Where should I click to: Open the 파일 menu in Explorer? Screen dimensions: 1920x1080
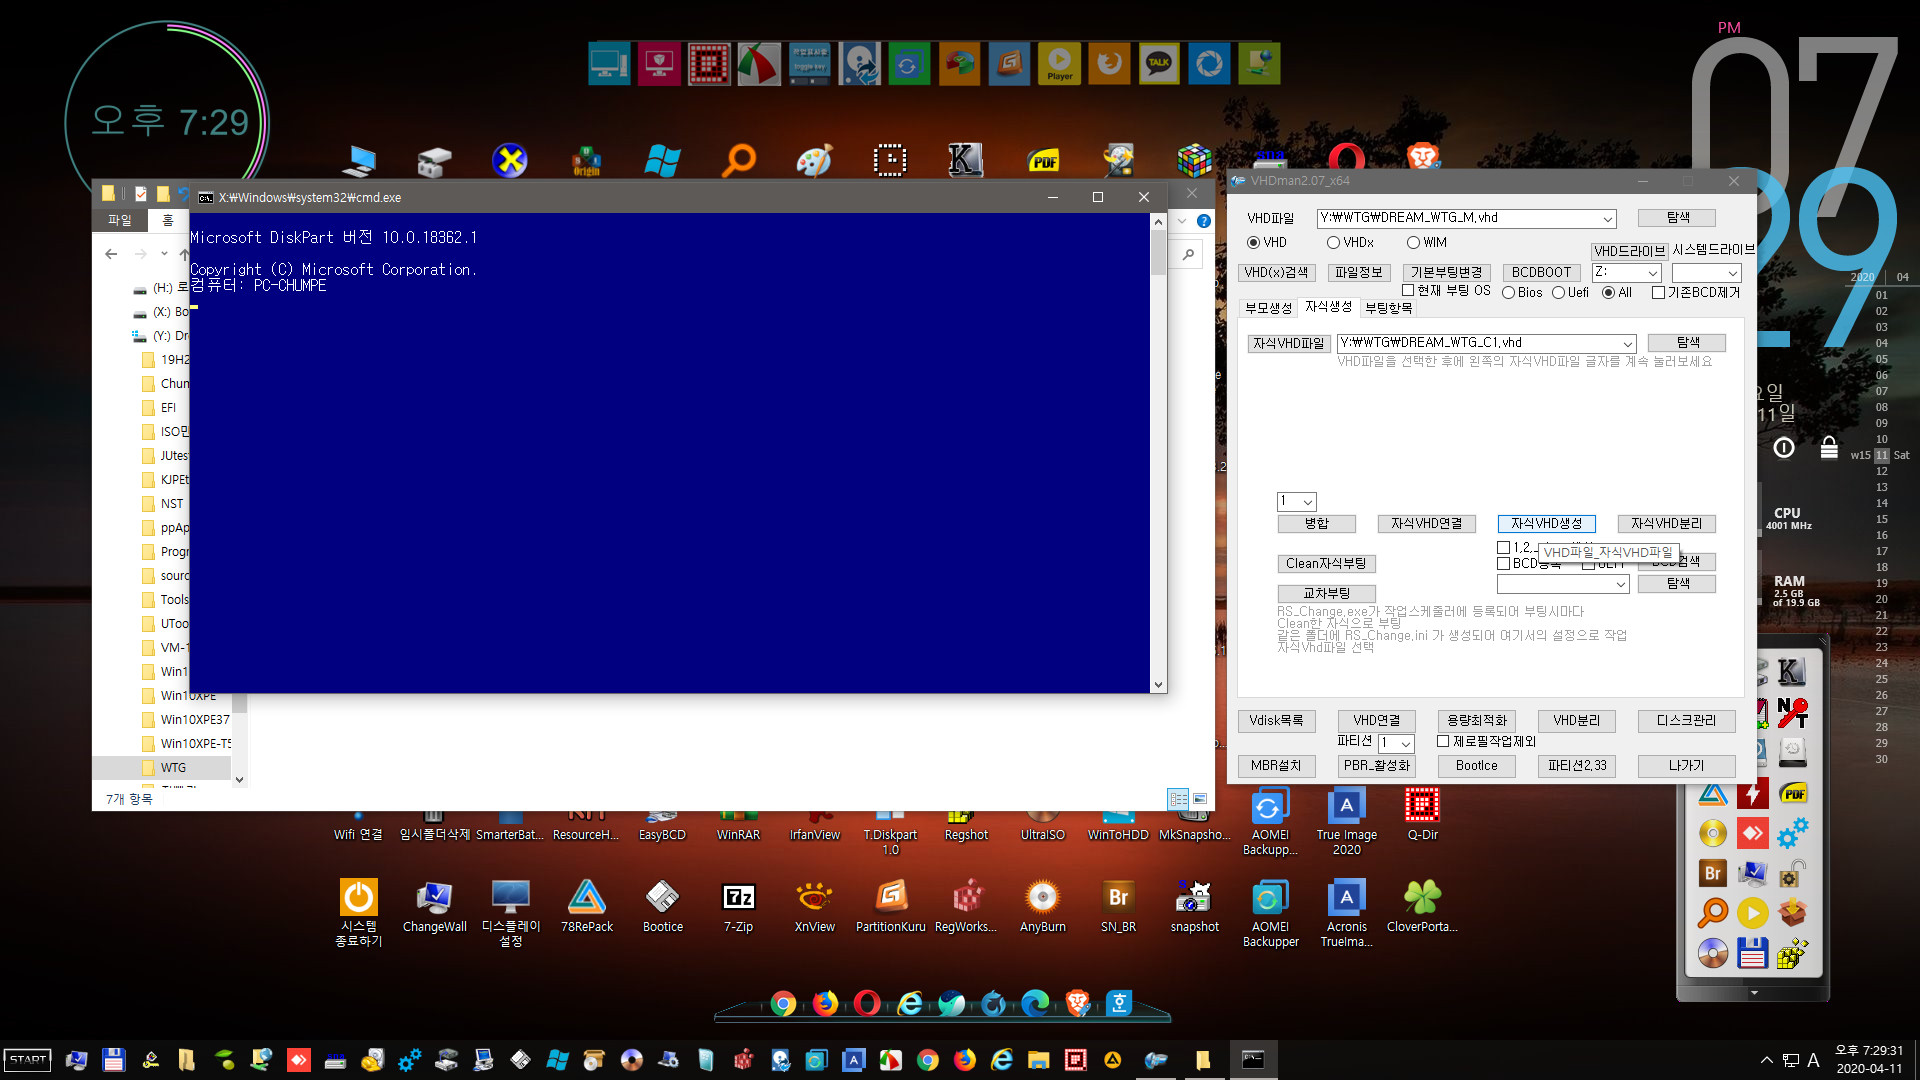click(x=120, y=221)
